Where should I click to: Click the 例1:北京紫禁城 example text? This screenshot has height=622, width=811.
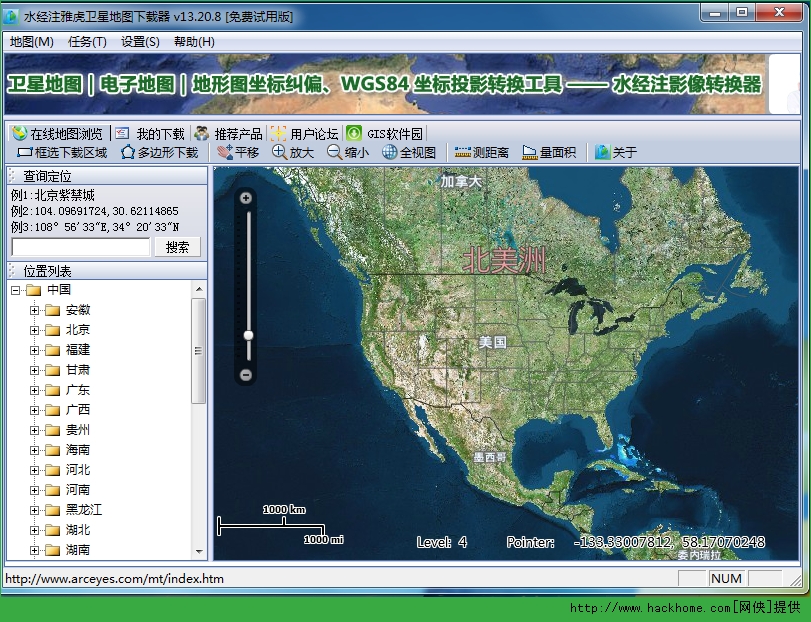[53, 195]
